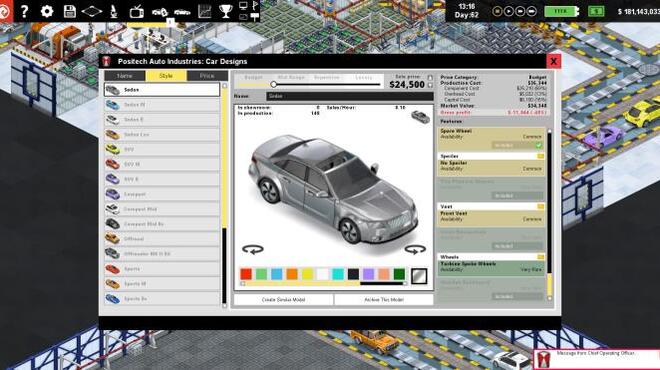Click the car Name input field

[x=349, y=96]
